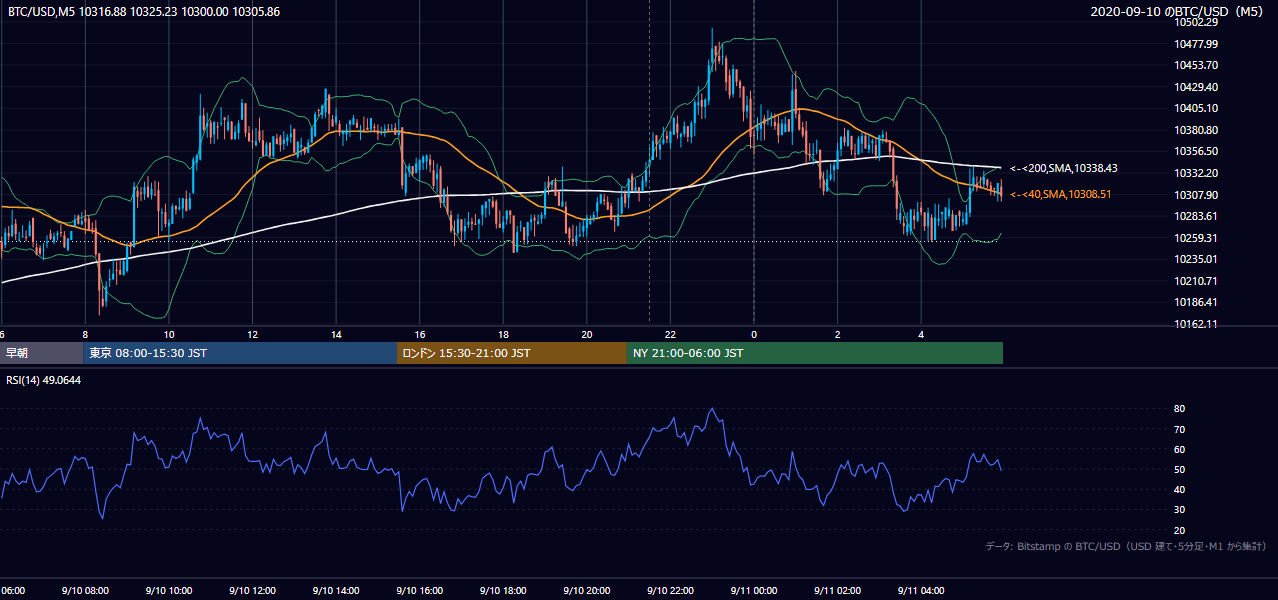
Task: Click price axis value 10429.40
Action: tap(1196, 87)
